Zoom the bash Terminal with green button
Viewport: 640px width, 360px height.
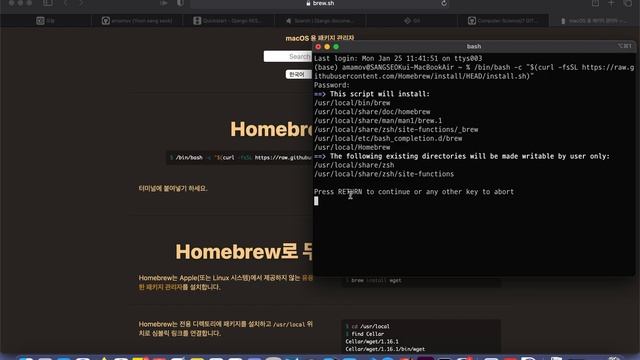click(x=336, y=47)
